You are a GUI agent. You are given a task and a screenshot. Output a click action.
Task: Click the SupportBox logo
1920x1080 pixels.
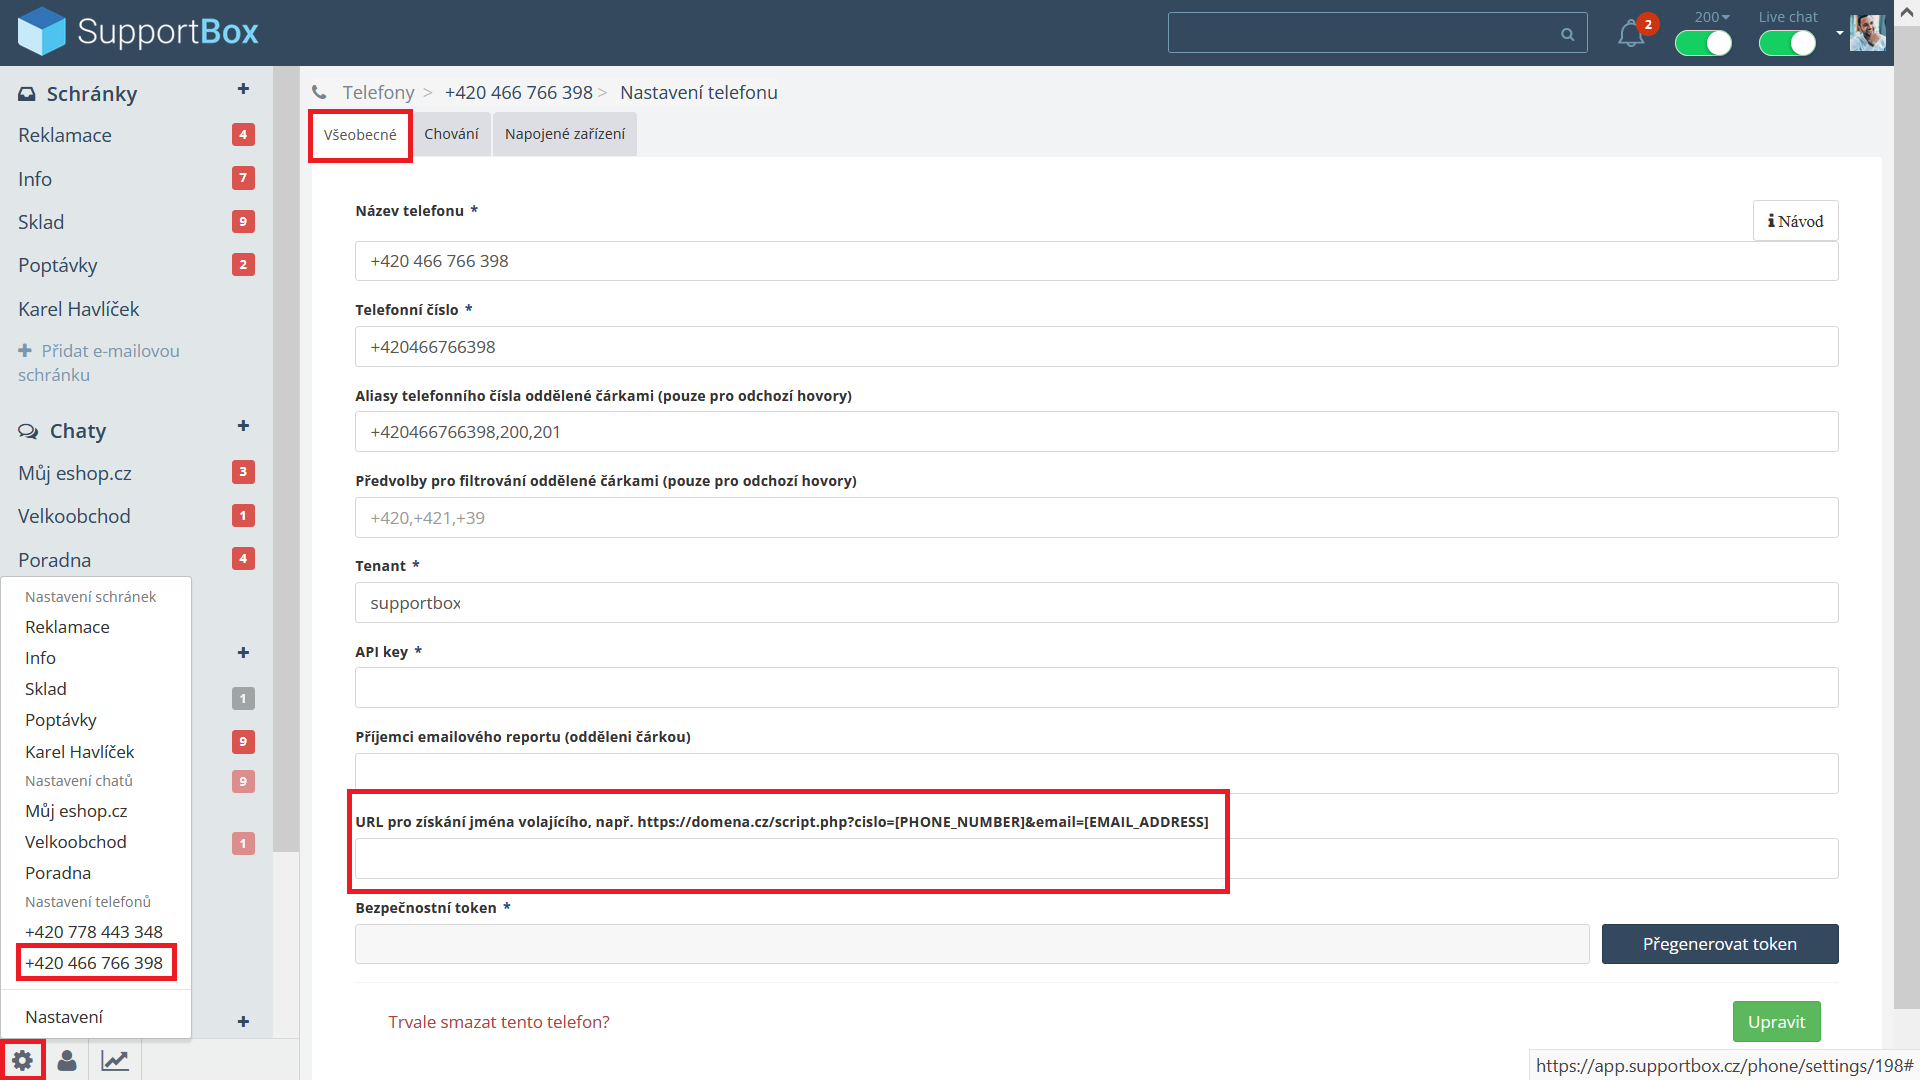138,32
